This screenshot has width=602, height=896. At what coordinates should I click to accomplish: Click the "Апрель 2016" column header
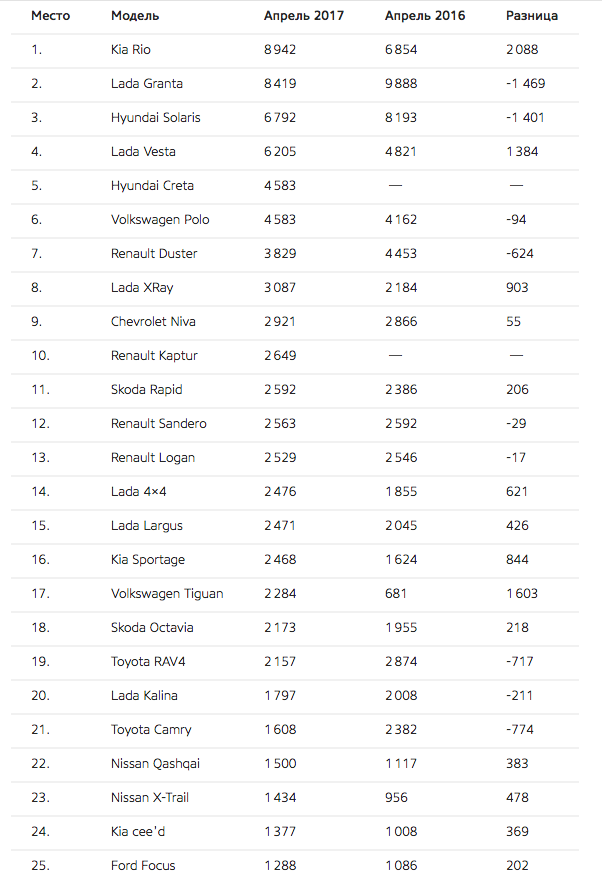point(425,16)
